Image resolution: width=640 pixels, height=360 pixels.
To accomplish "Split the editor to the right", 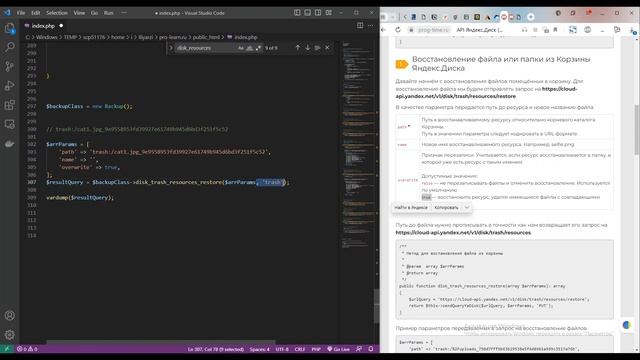I will 360,25.
